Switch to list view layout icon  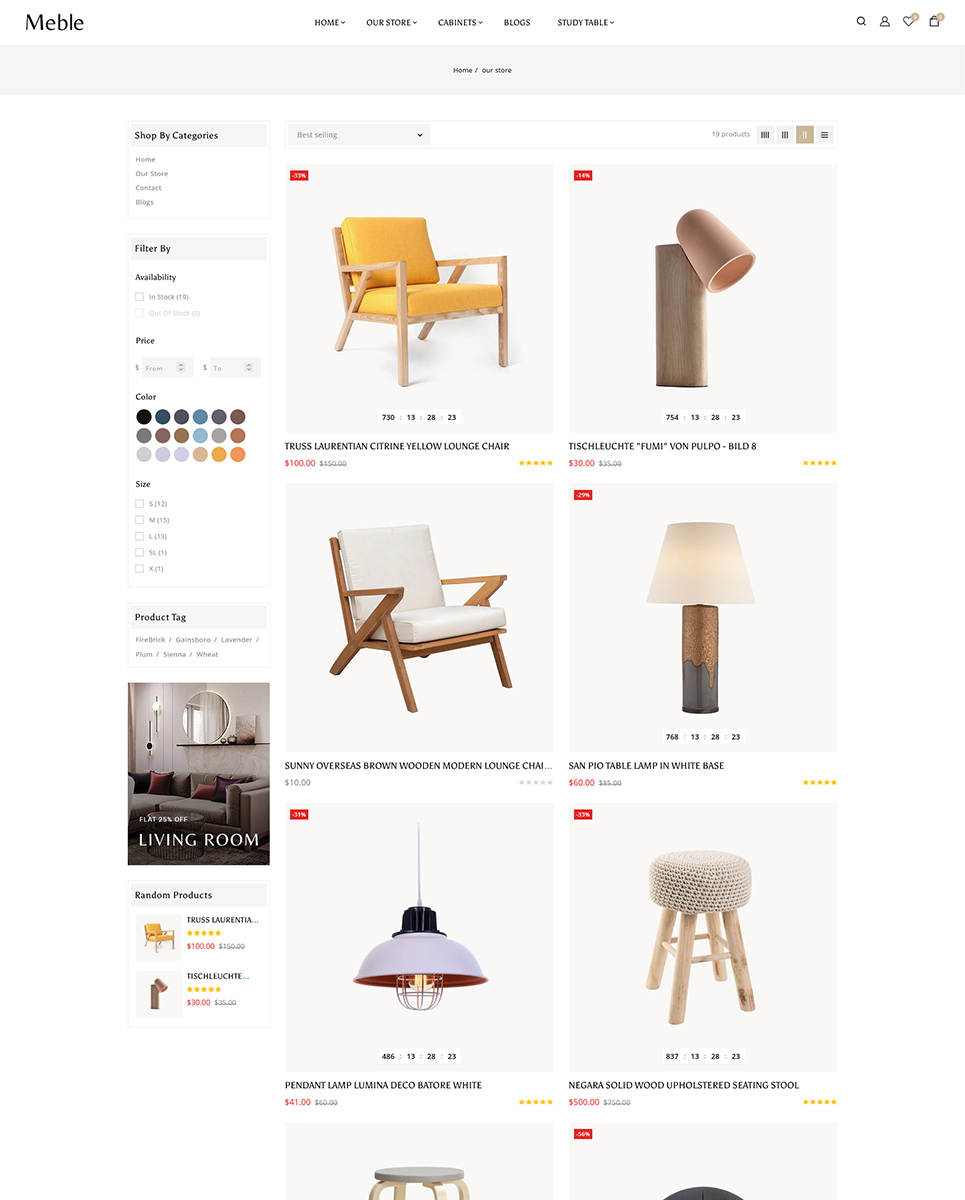pyautogui.click(x=824, y=134)
